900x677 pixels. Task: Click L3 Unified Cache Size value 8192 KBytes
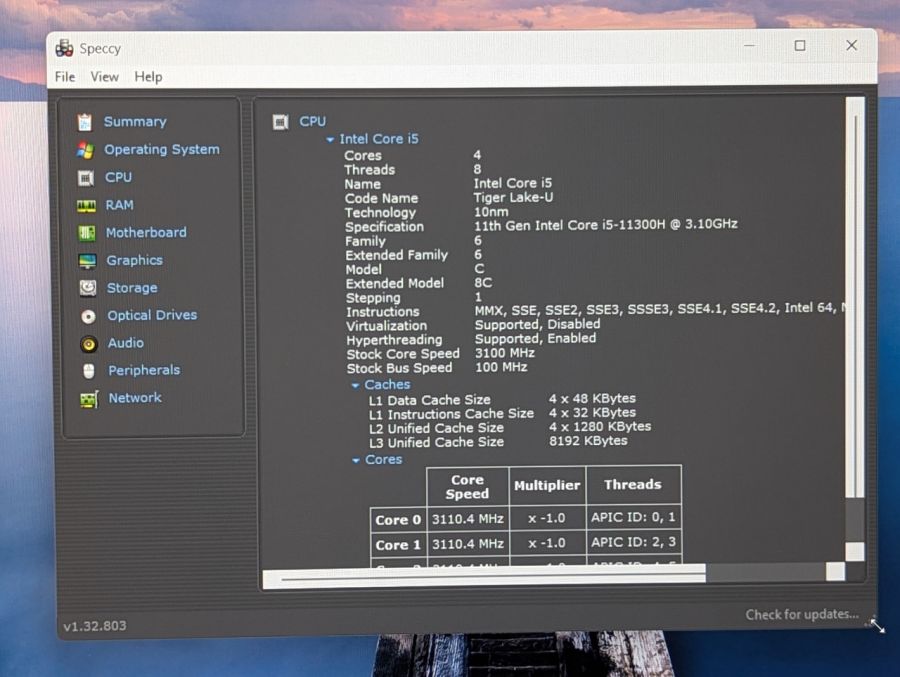[x=588, y=441]
